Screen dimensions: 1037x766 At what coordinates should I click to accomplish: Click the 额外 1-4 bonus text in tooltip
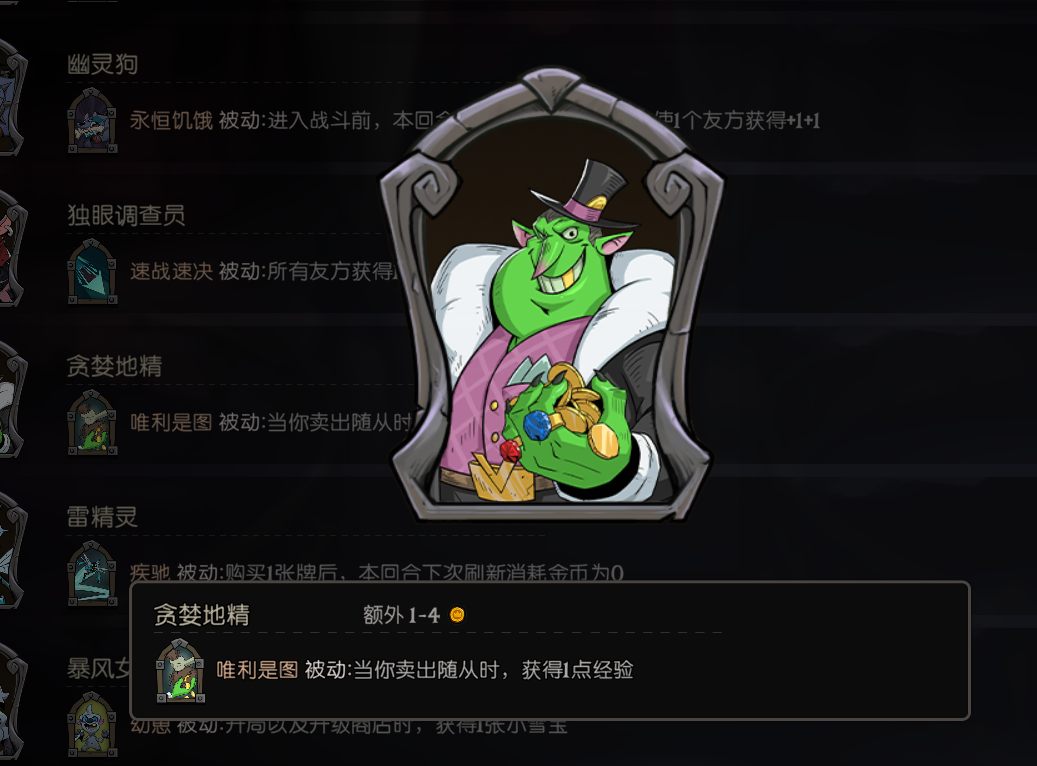point(401,615)
